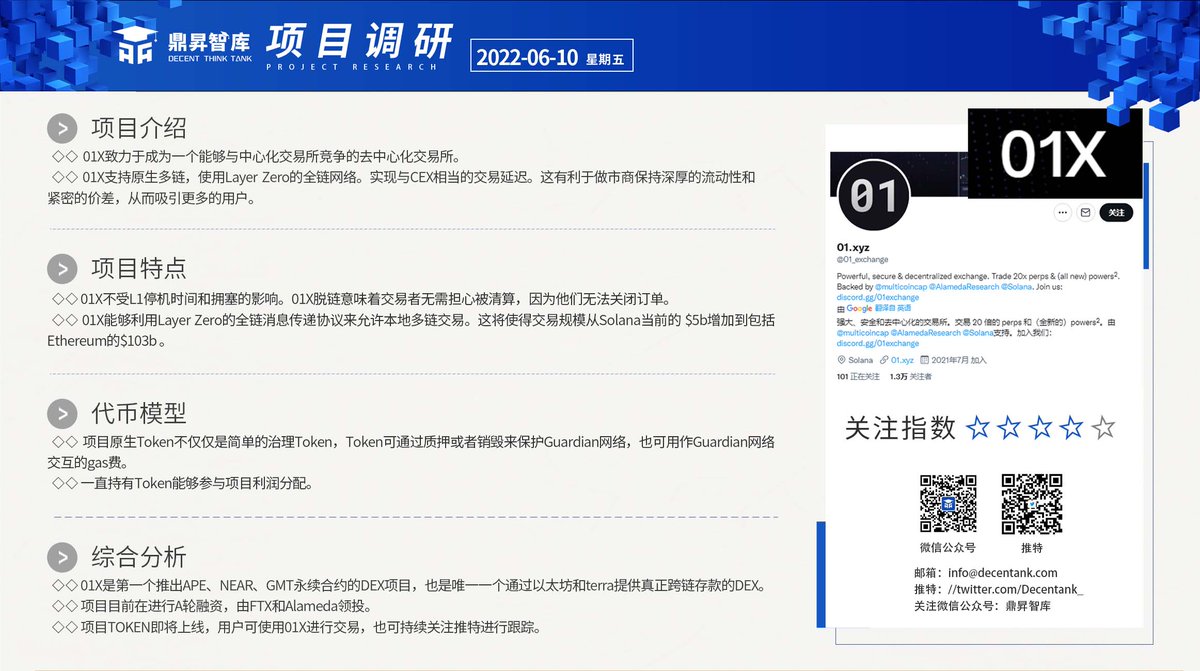
Task: Click the large black 01X logo banner
Action: (x=1055, y=153)
